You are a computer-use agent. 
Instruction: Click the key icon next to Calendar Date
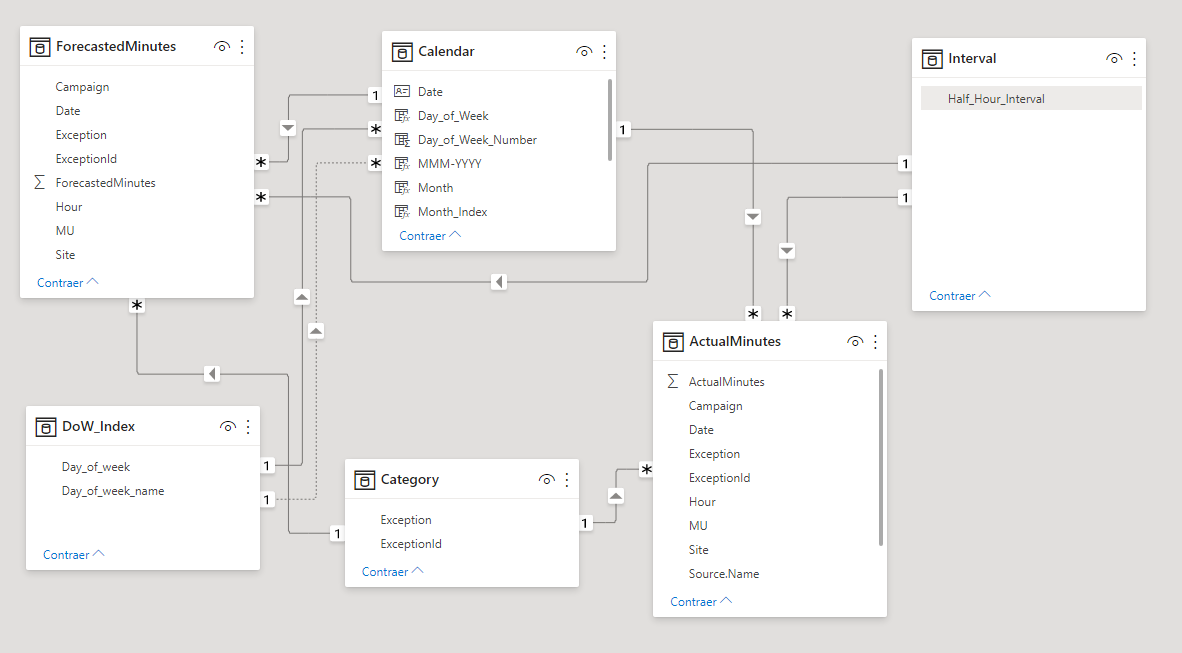(402, 91)
